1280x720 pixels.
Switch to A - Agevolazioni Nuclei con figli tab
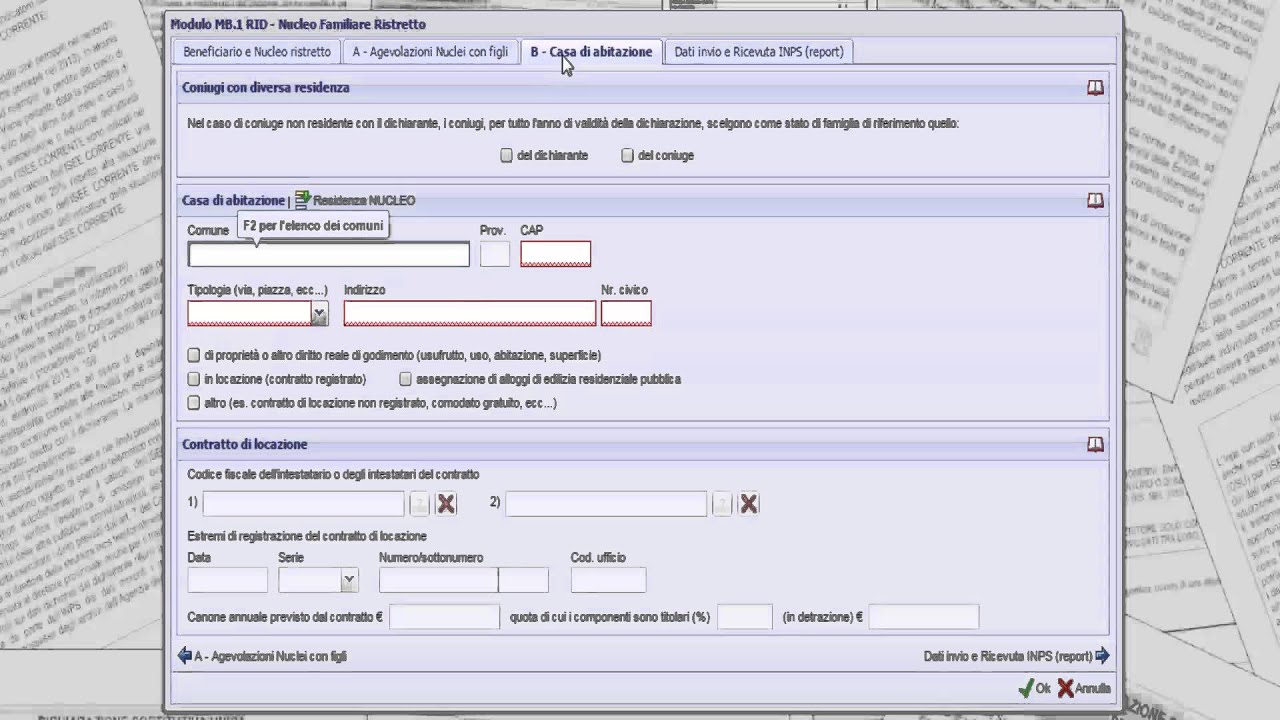pyautogui.click(x=430, y=52)
